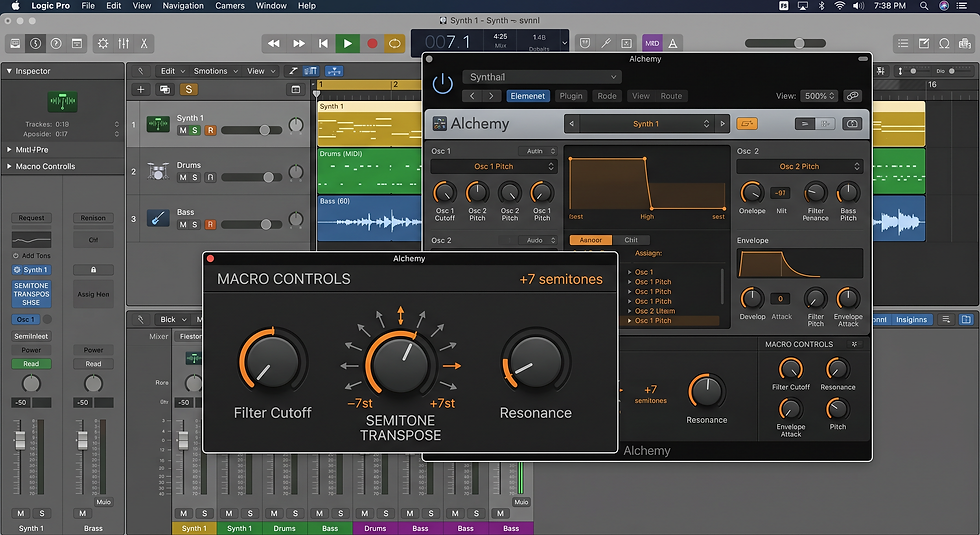Select the Elemenet tab in Alchemy

pyautogui.click(x=528, y=96)
